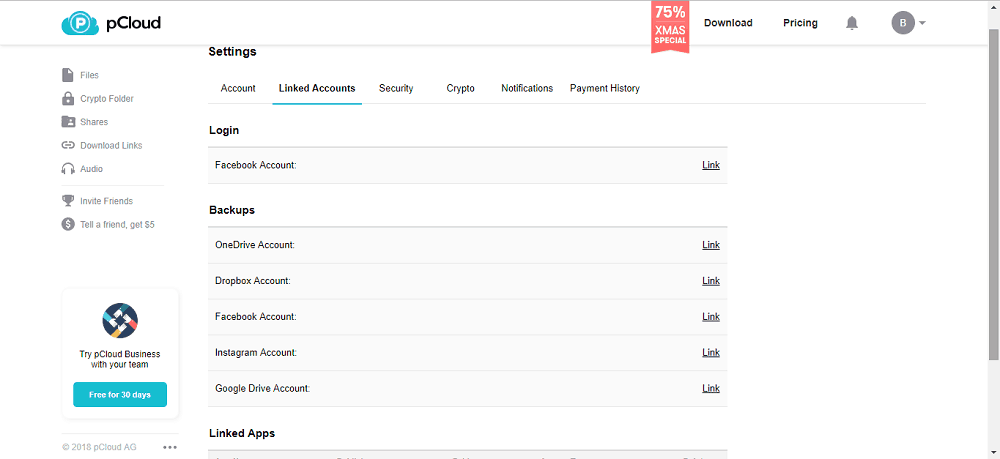Click the Login section heading
1000x459 pixels.
coord(224,130)
